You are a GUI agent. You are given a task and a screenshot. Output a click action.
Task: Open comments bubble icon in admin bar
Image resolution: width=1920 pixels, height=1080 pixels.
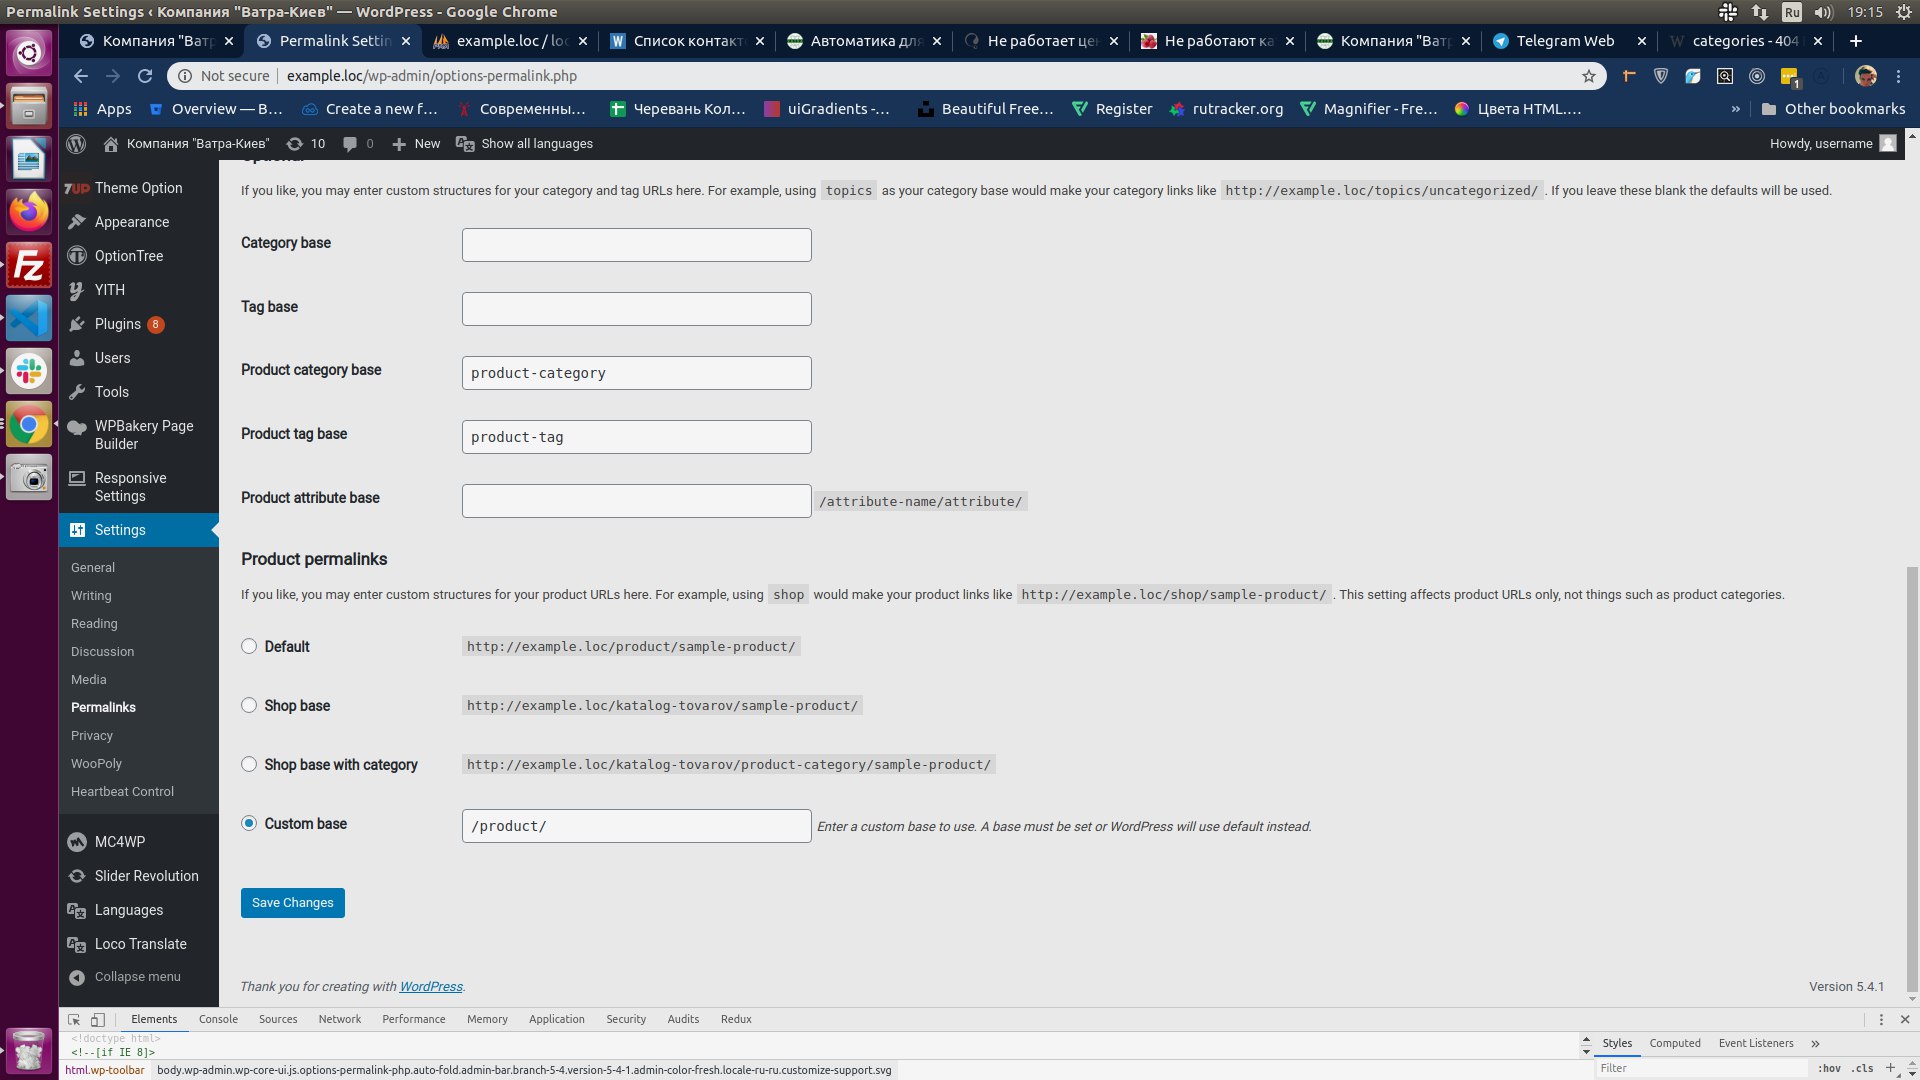coord(358,144)
